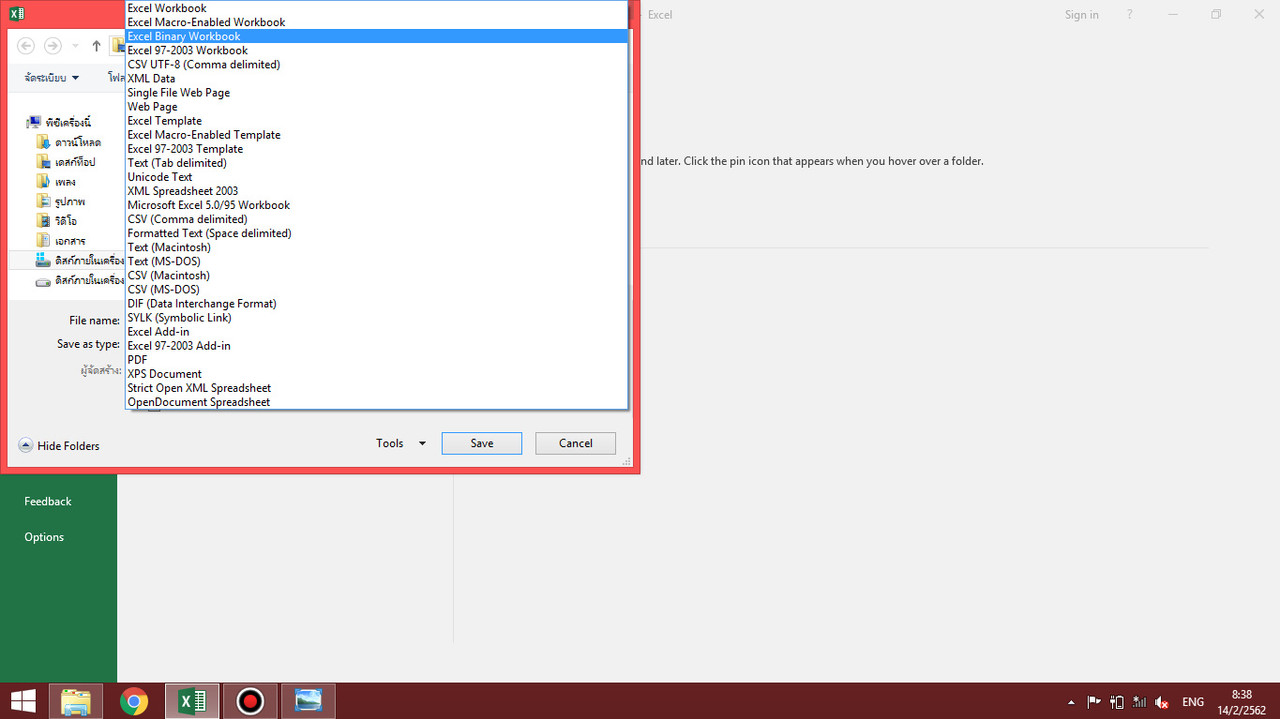
Task: Go up one folder level with the Up arrow
Action: coord(96,46)
